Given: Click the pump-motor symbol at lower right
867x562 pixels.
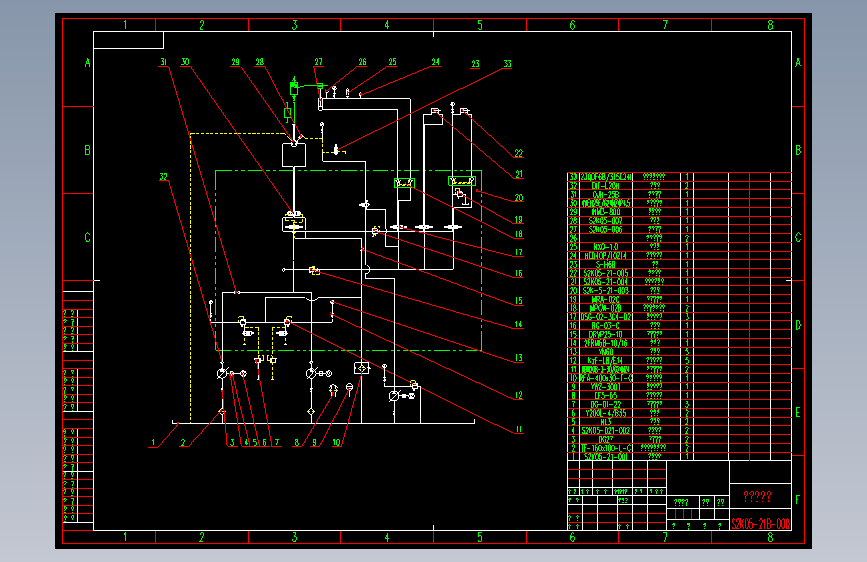Looking at the screenshot, I should (x=400, y=396).
